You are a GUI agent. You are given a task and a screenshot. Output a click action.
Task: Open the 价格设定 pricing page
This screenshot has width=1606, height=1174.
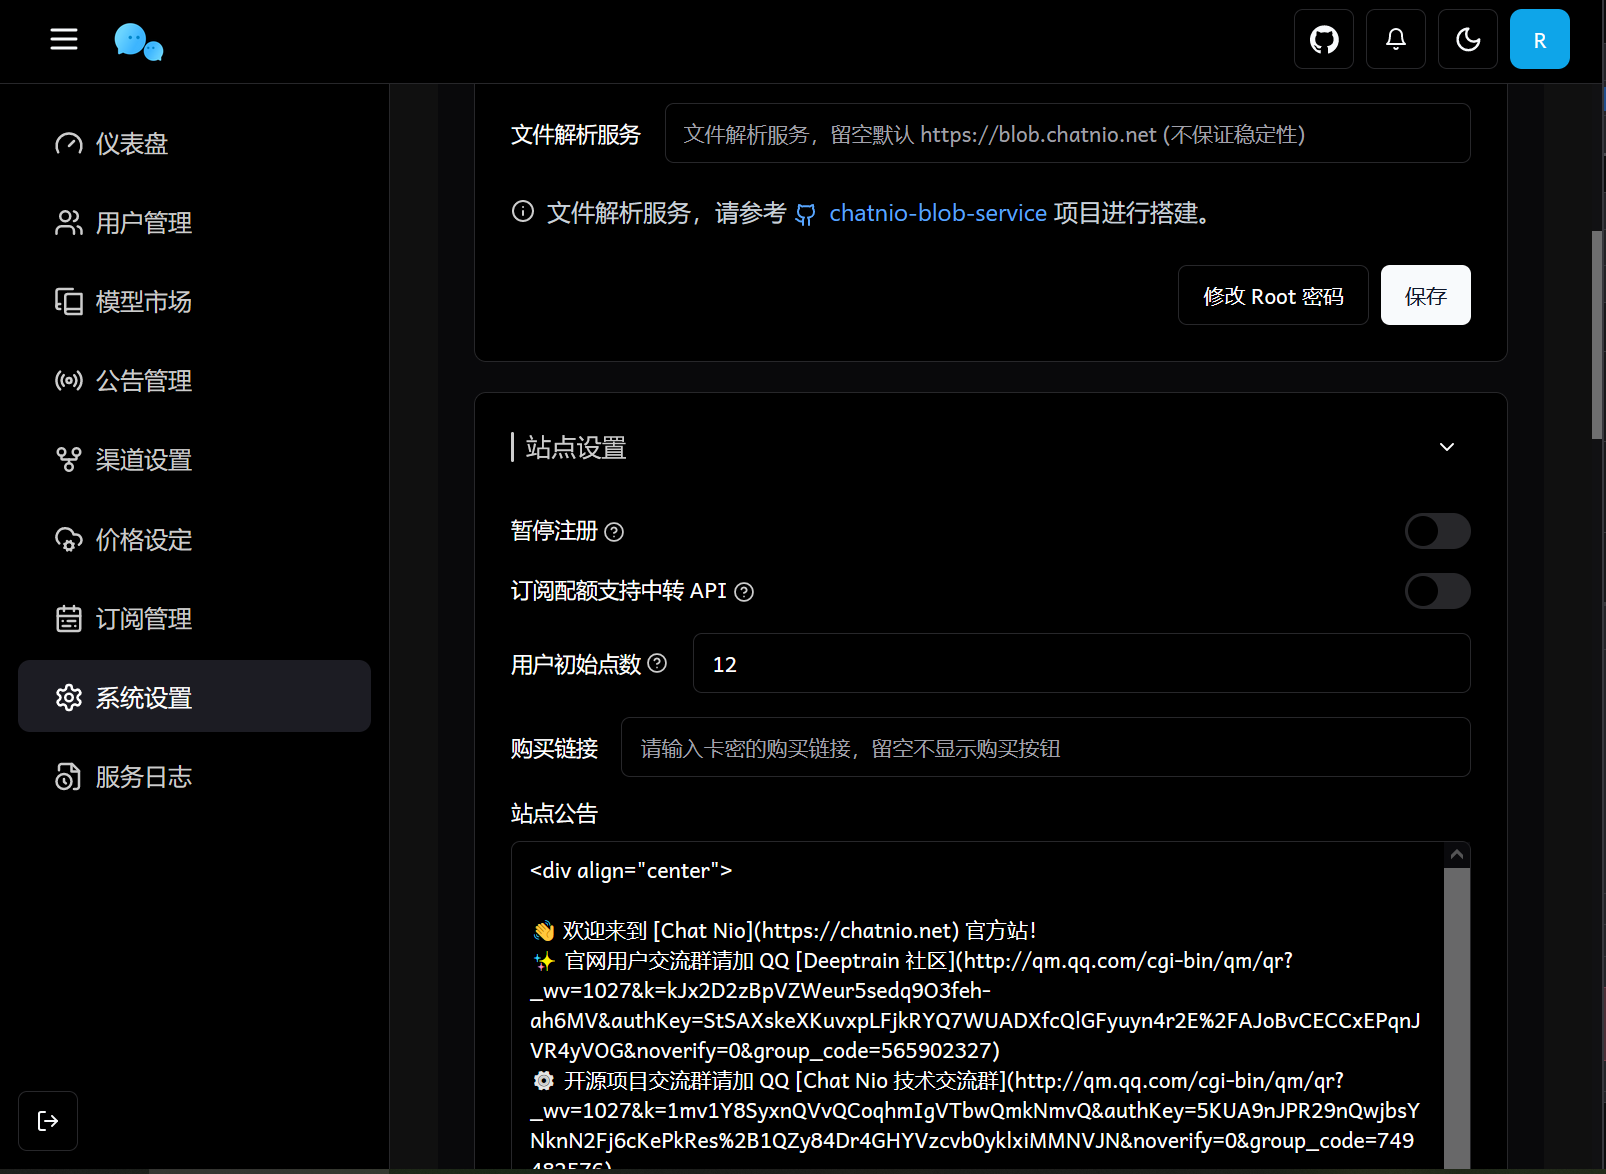142,539
